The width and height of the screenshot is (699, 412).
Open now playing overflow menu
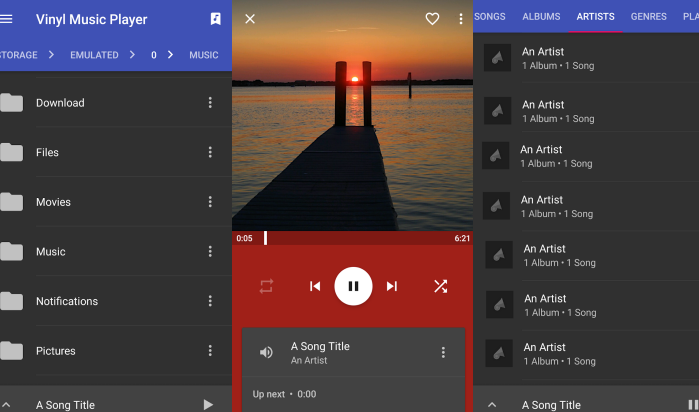[x=461, y=19]
